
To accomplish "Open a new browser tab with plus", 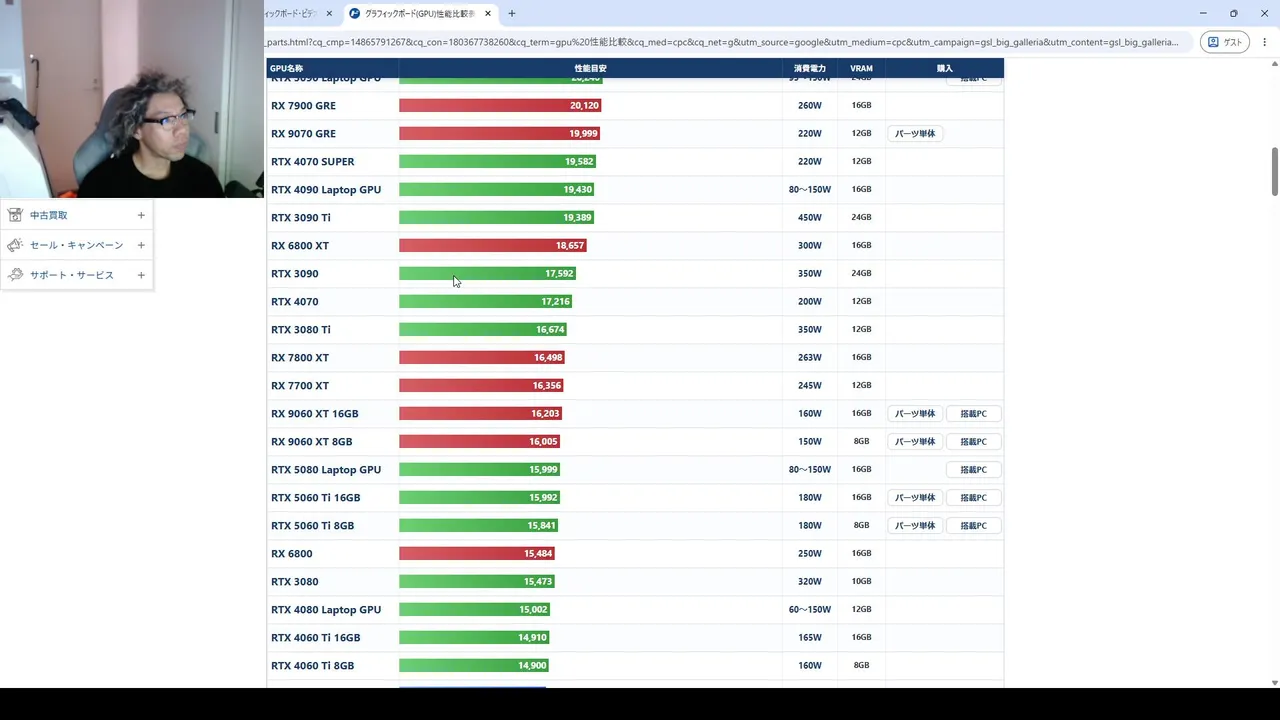I will [x=512, y=14].
